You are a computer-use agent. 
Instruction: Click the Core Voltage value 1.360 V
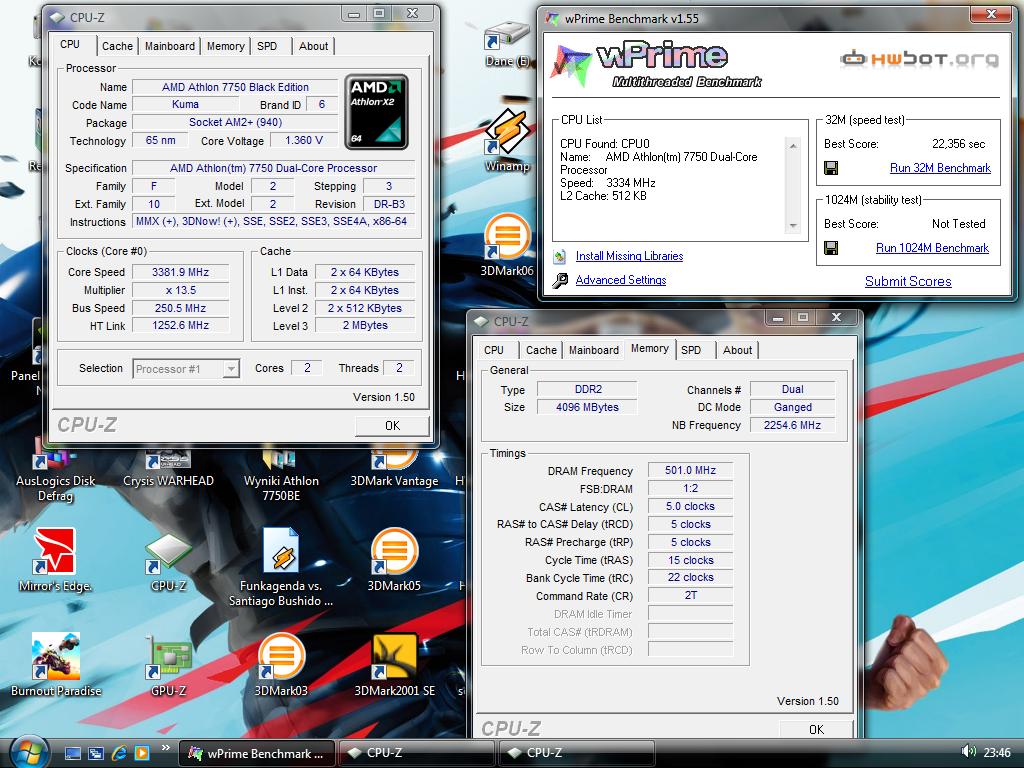pyautogui.click(x=304, y=140)
